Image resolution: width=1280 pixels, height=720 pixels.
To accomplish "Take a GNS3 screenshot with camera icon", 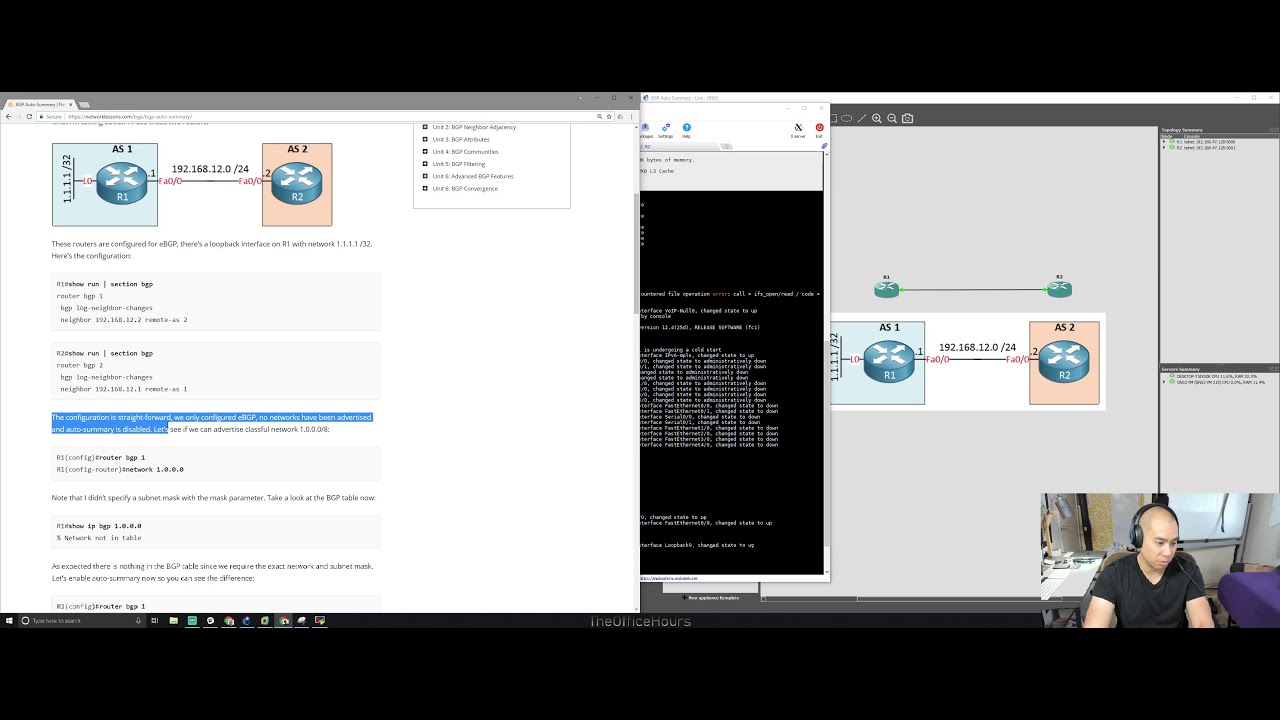I will [x=907, y=118].
